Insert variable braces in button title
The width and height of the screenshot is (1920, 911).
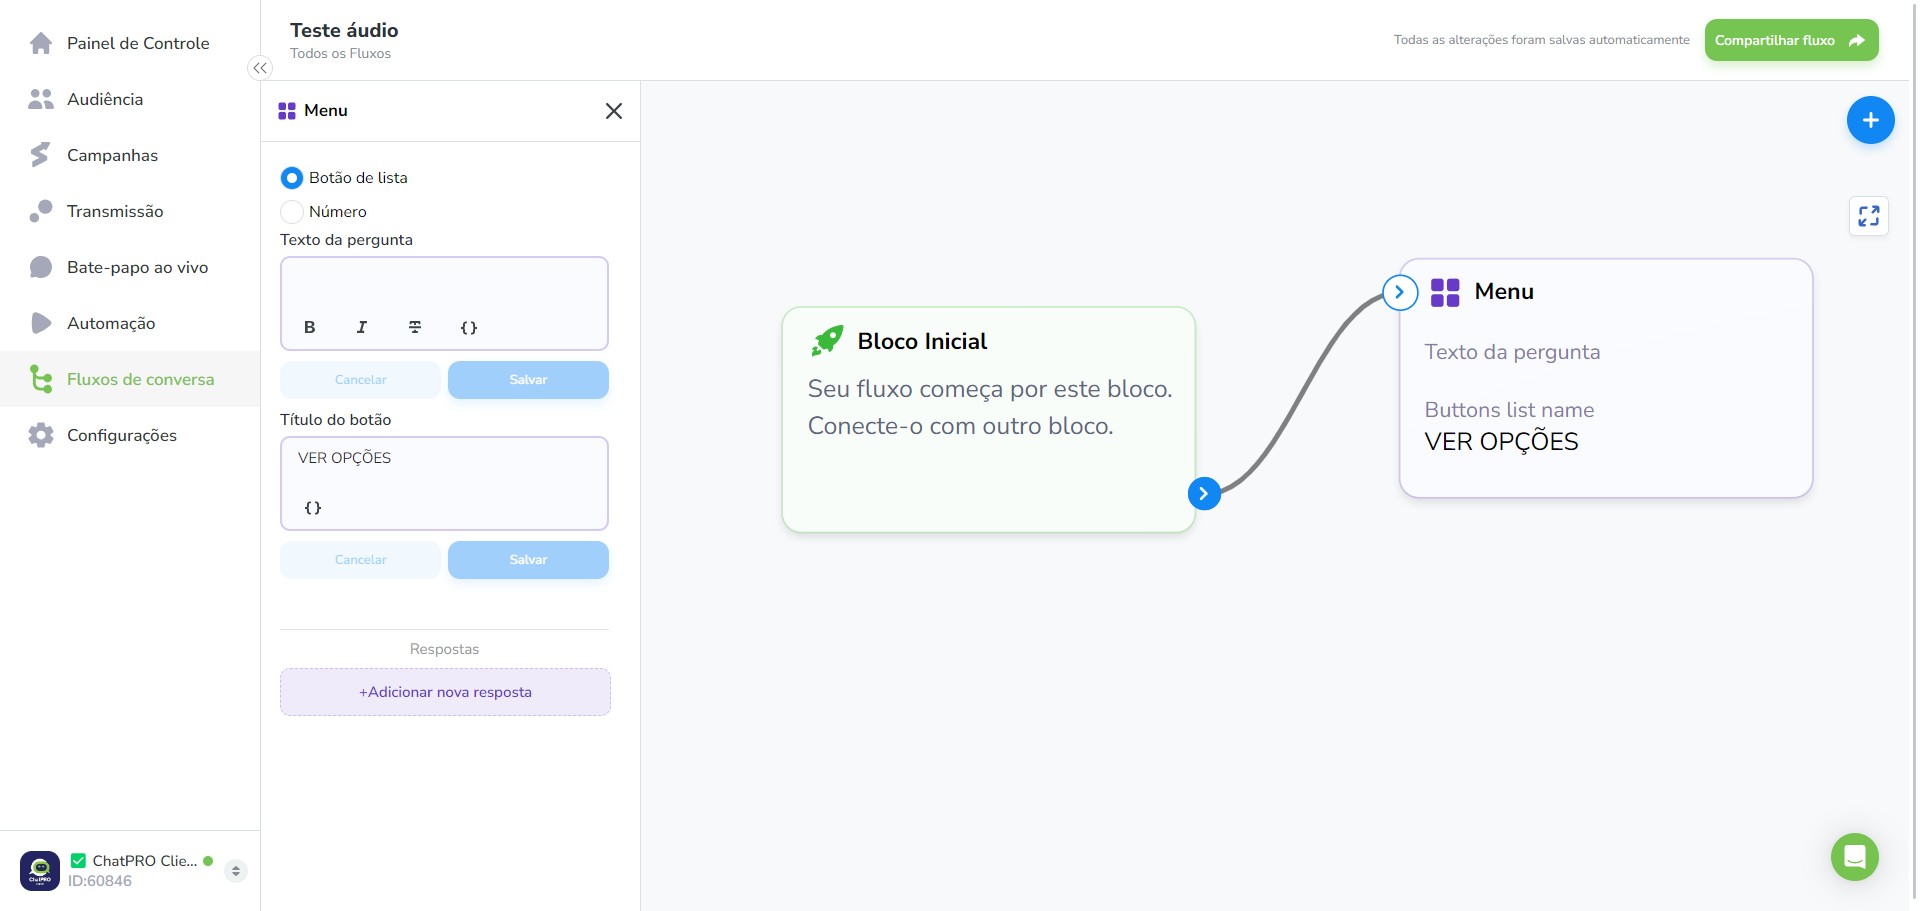coord(313,507)
